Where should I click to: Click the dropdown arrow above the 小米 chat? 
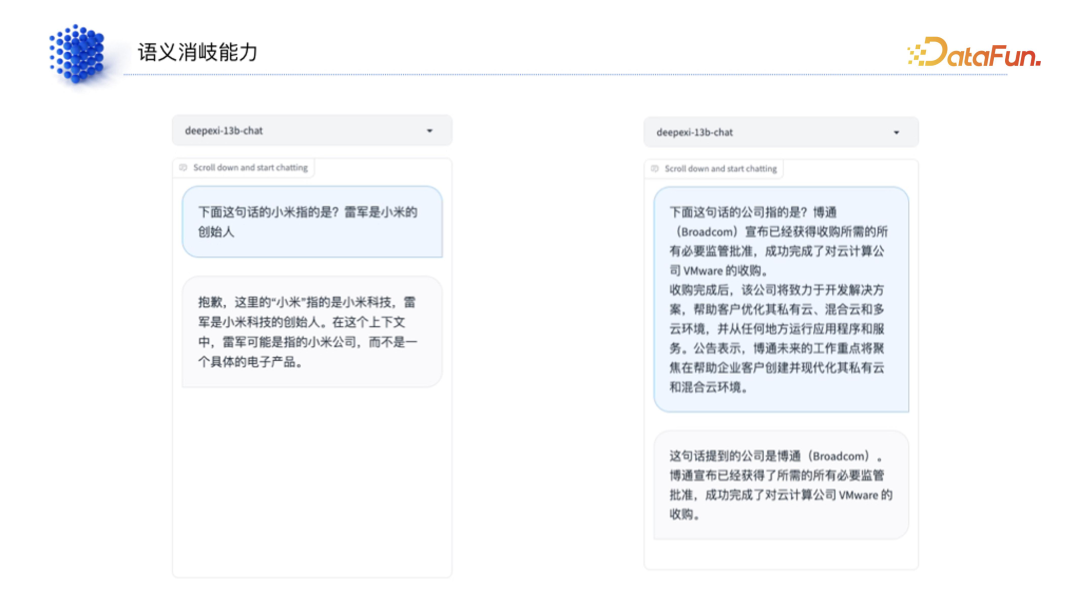(x=429, y=131)
